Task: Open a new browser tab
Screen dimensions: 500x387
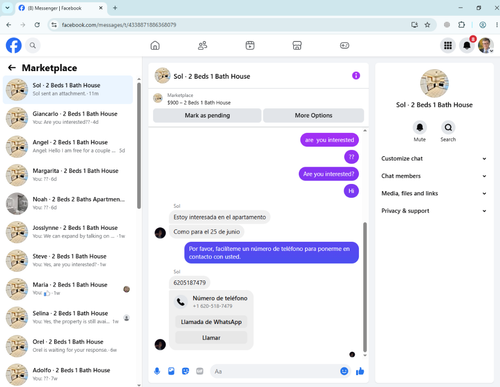Action: pyautogui.click(x=115, y=8)
